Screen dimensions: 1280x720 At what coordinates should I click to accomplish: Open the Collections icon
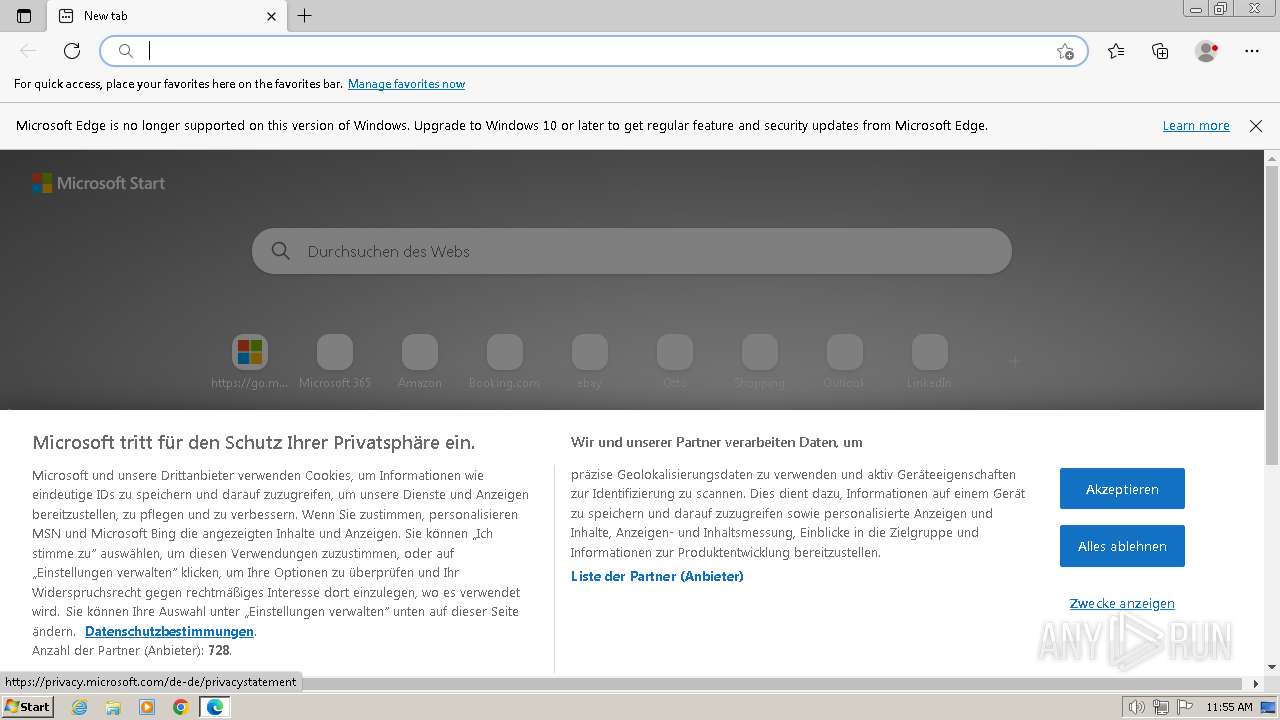point(1160,51)
